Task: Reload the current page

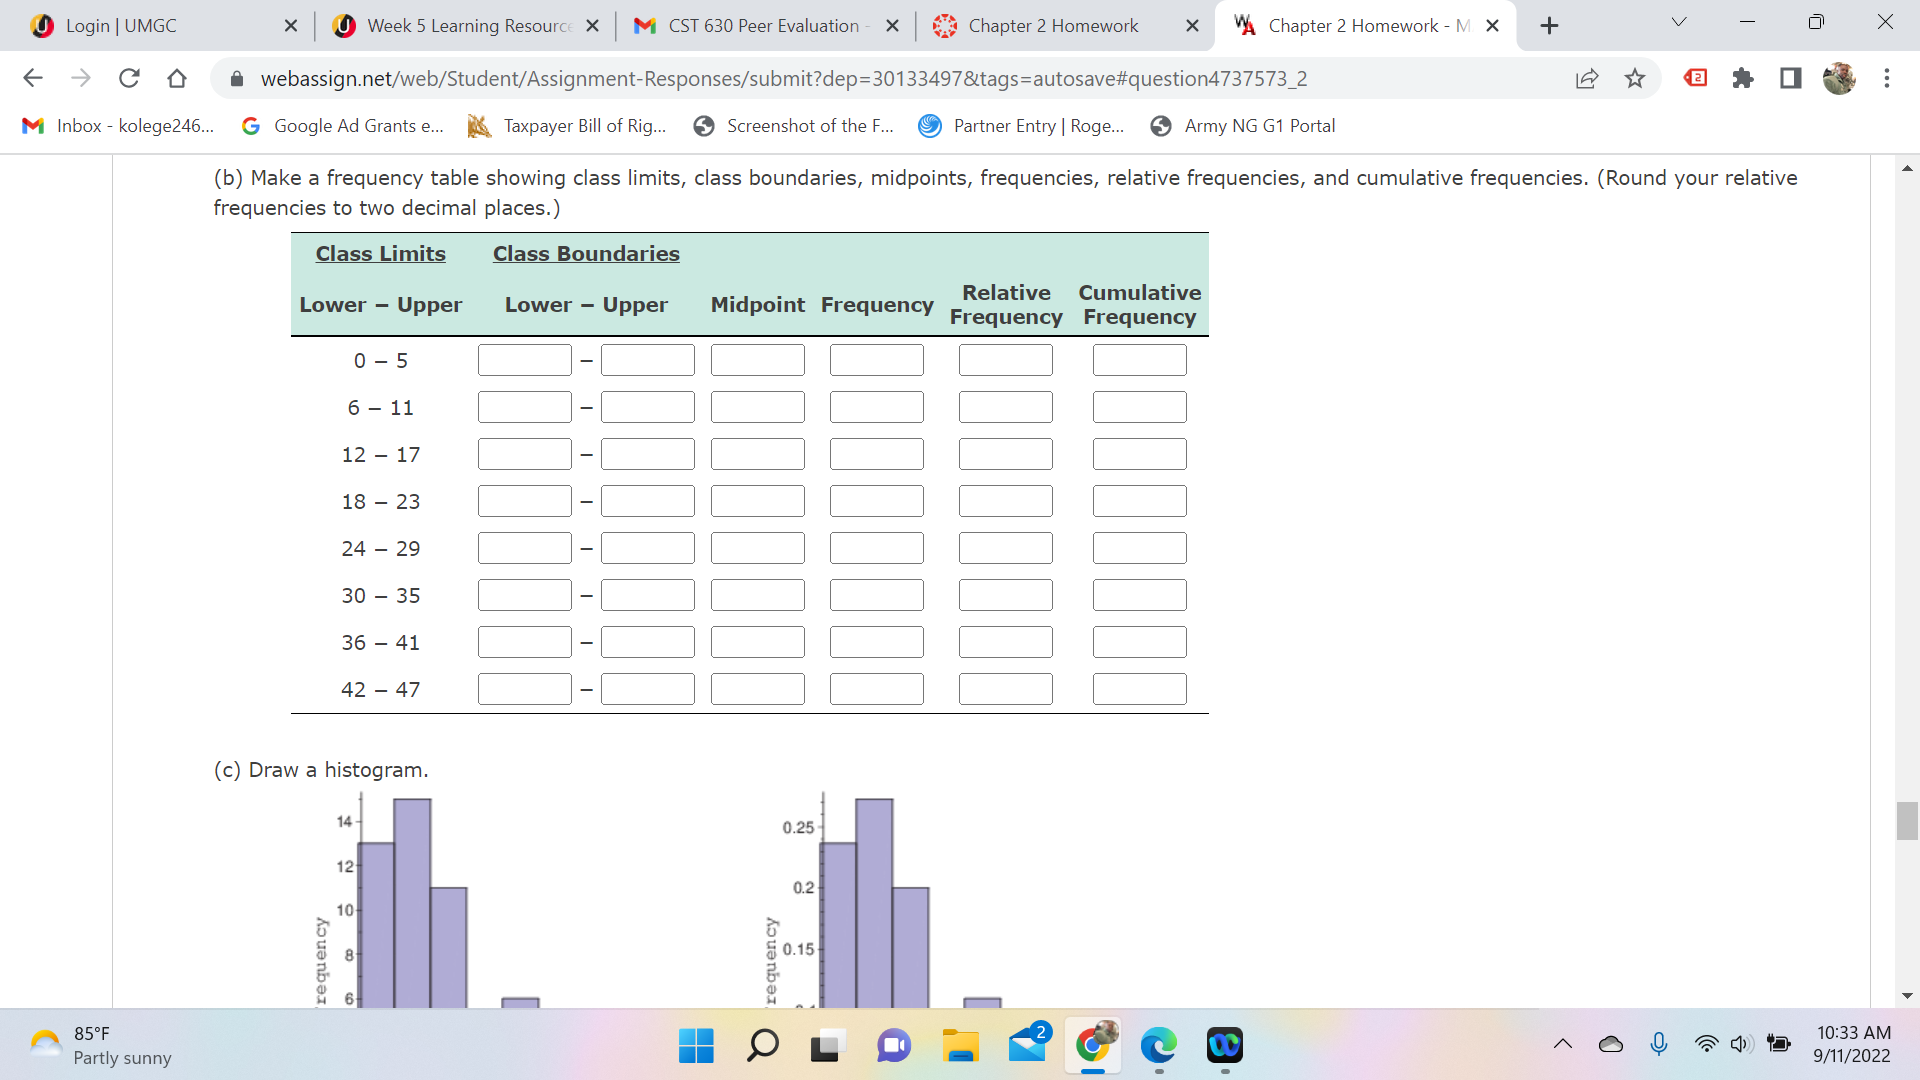Action: 129,78
